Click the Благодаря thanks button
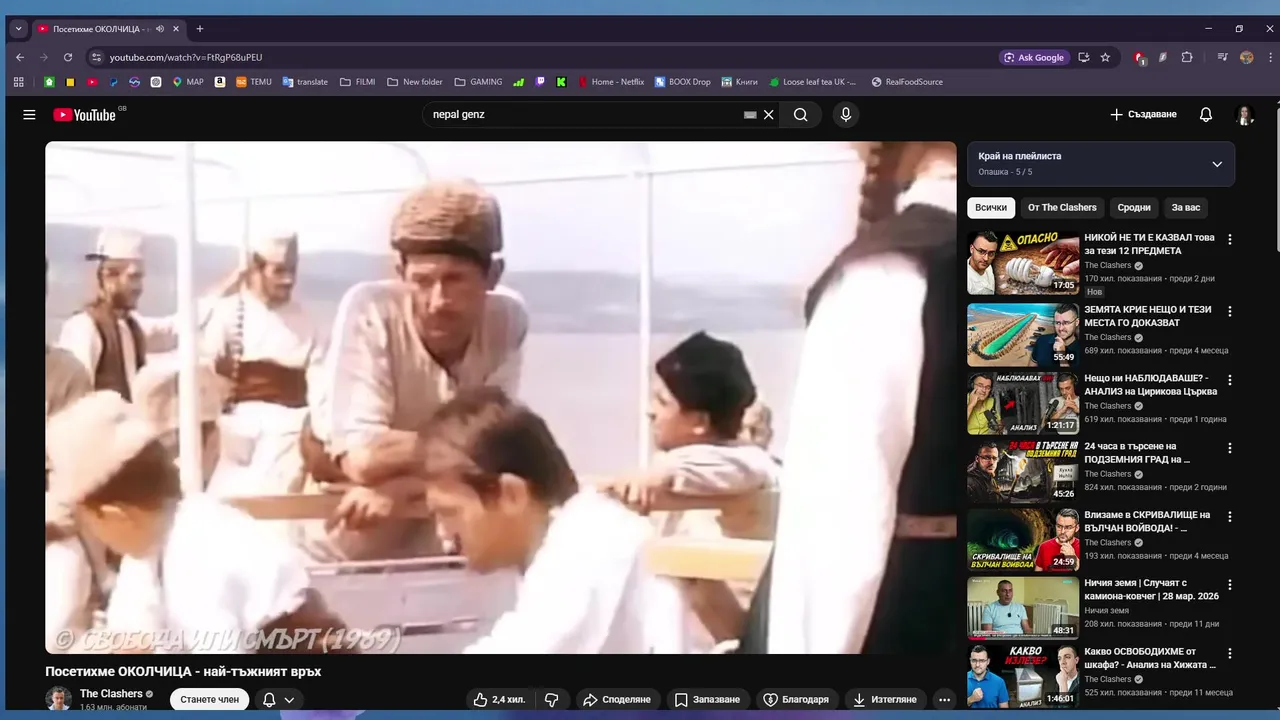Viewport: 1280px width, 720px height. coord(796,700)
